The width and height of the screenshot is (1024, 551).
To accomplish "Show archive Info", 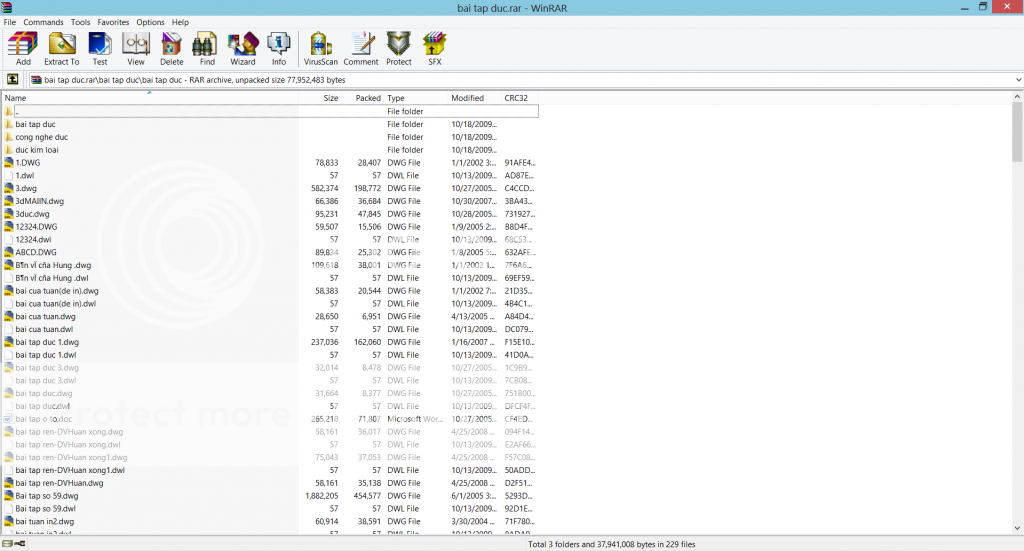I will point(279,47).
